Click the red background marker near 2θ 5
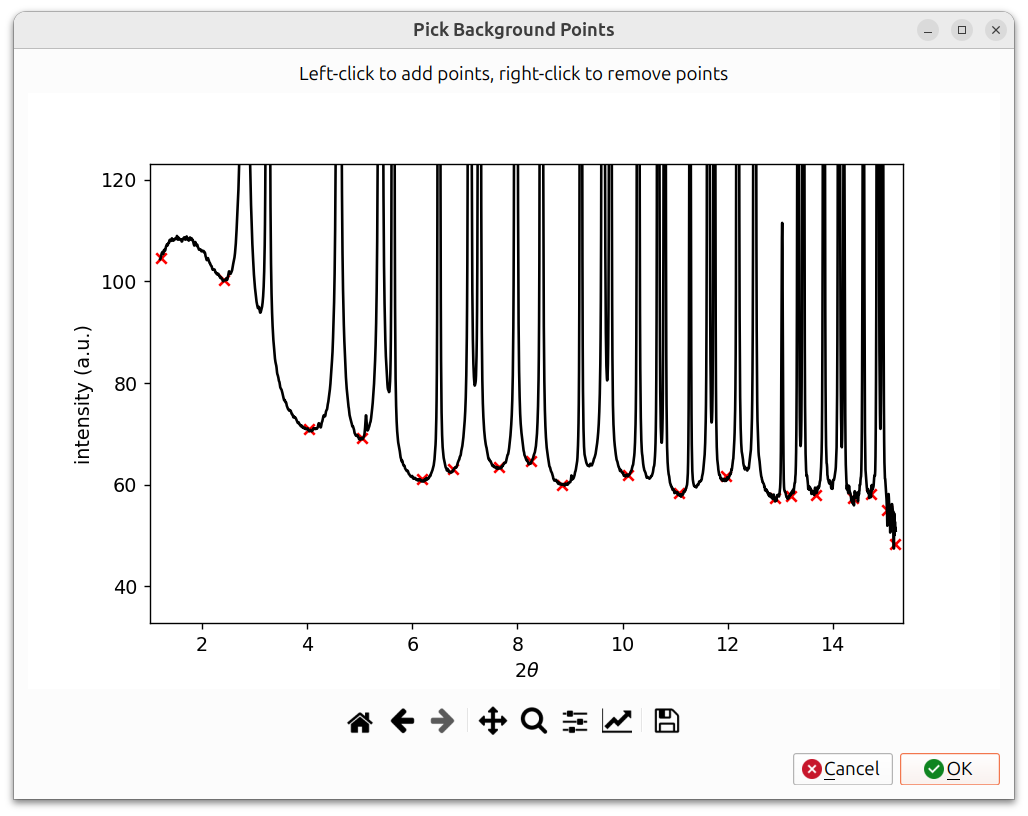Viewport: 1028px width, 816px height. pyautogui.click(x=363, y=438)
